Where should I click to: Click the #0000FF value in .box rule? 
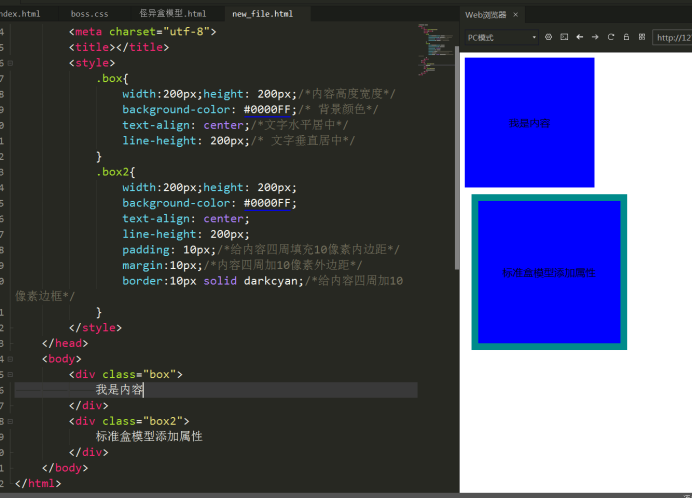(x=267, y=109)
